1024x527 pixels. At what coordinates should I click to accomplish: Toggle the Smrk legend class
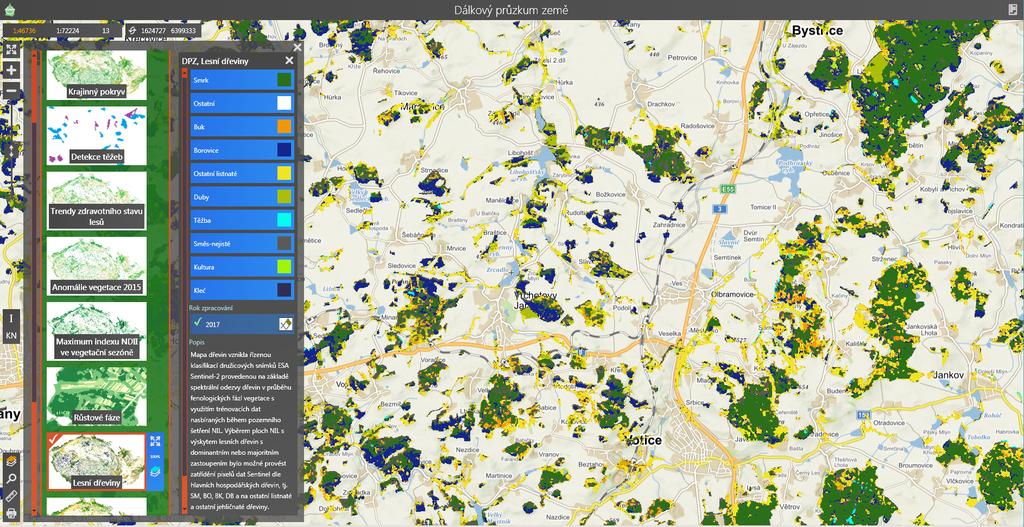click(242, 80)
